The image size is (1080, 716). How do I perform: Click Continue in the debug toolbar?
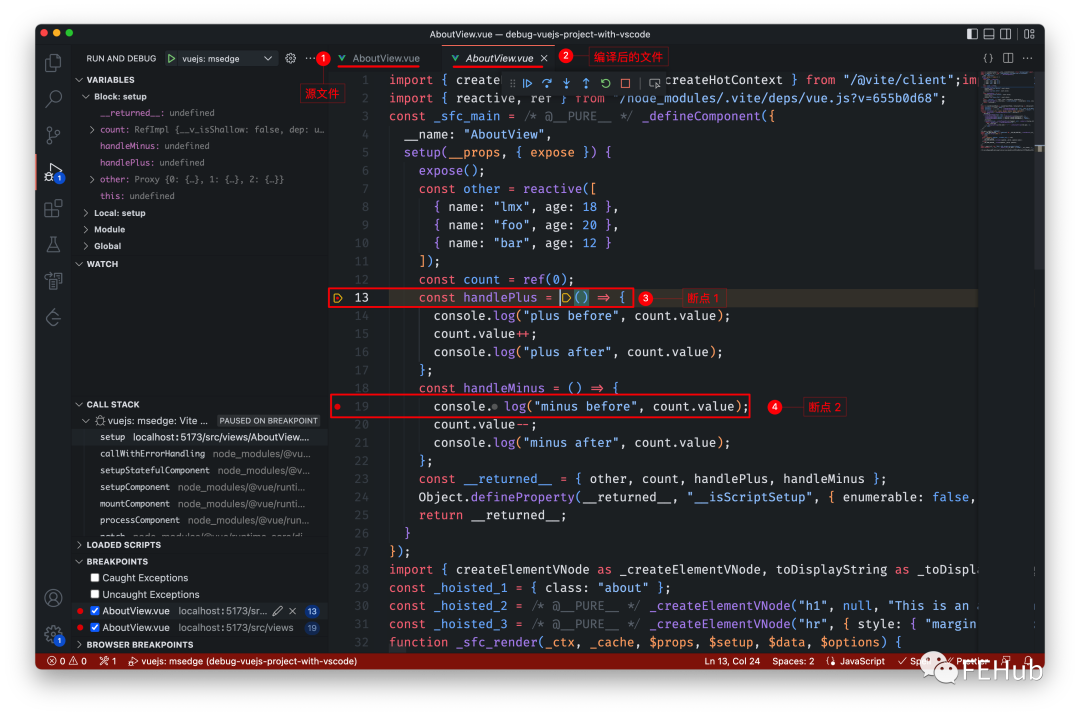pos(528,83)
